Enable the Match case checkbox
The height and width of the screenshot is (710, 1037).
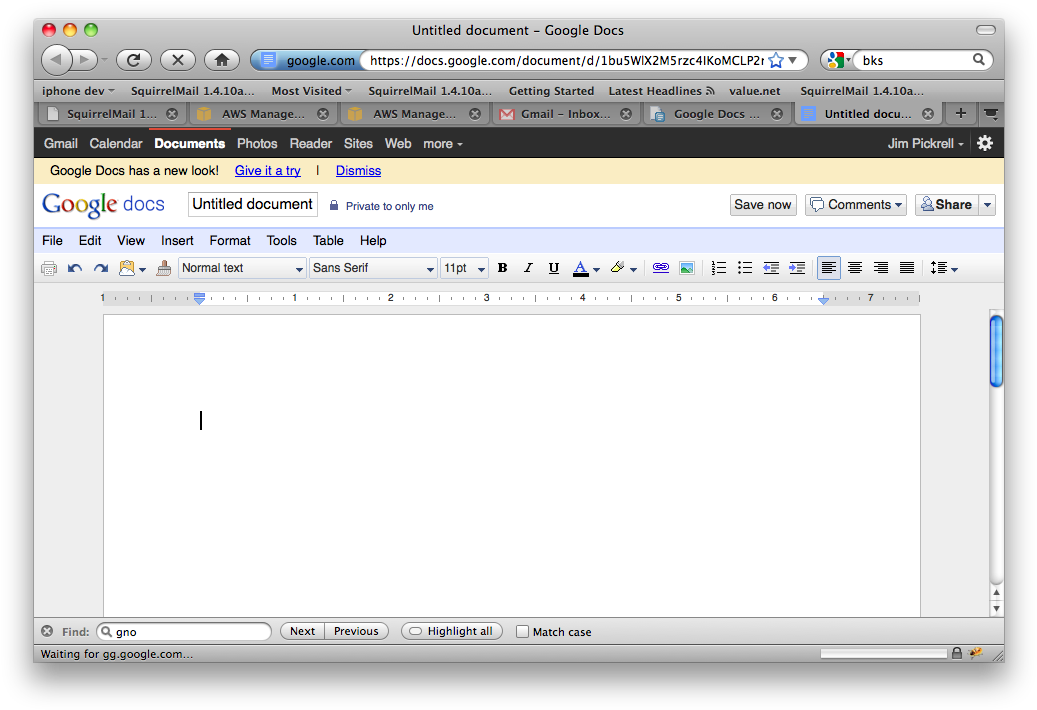click(523, 631)
